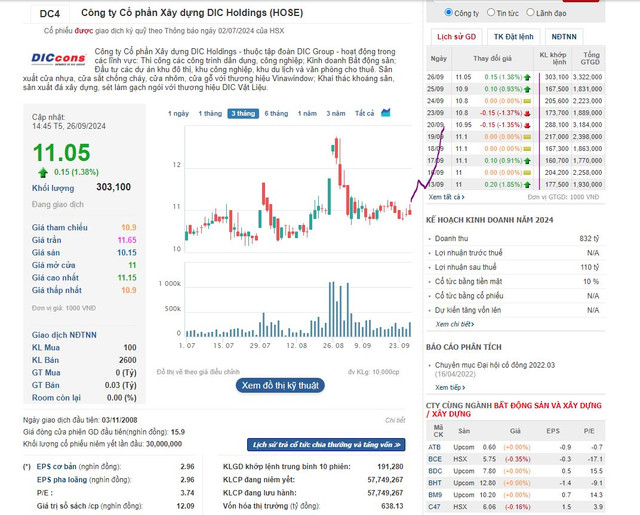This screenshot has width=640, height=515.
Task: Open ATB ticker in peers table
Action: point(434,447)
